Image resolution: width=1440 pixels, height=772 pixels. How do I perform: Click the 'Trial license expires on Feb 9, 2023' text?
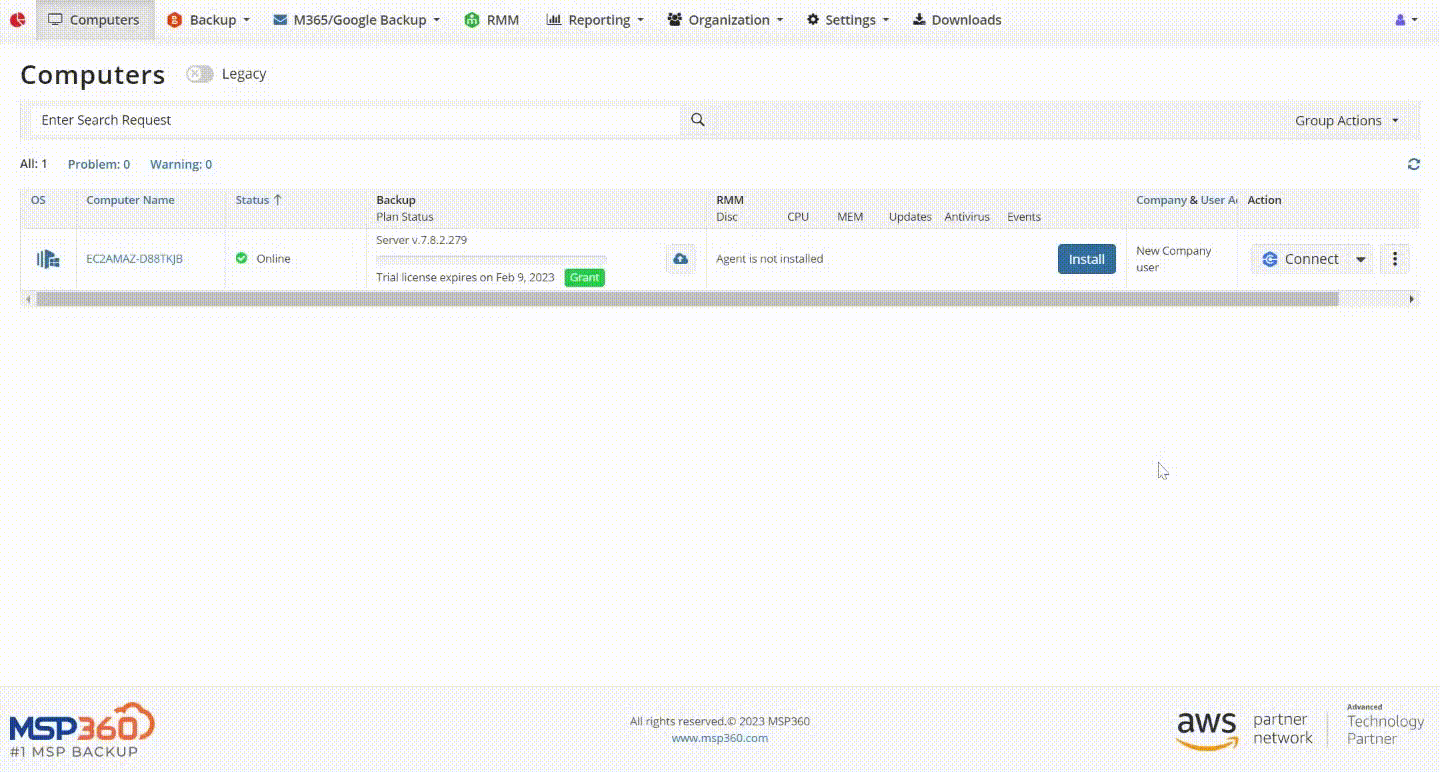pos(465,277)
